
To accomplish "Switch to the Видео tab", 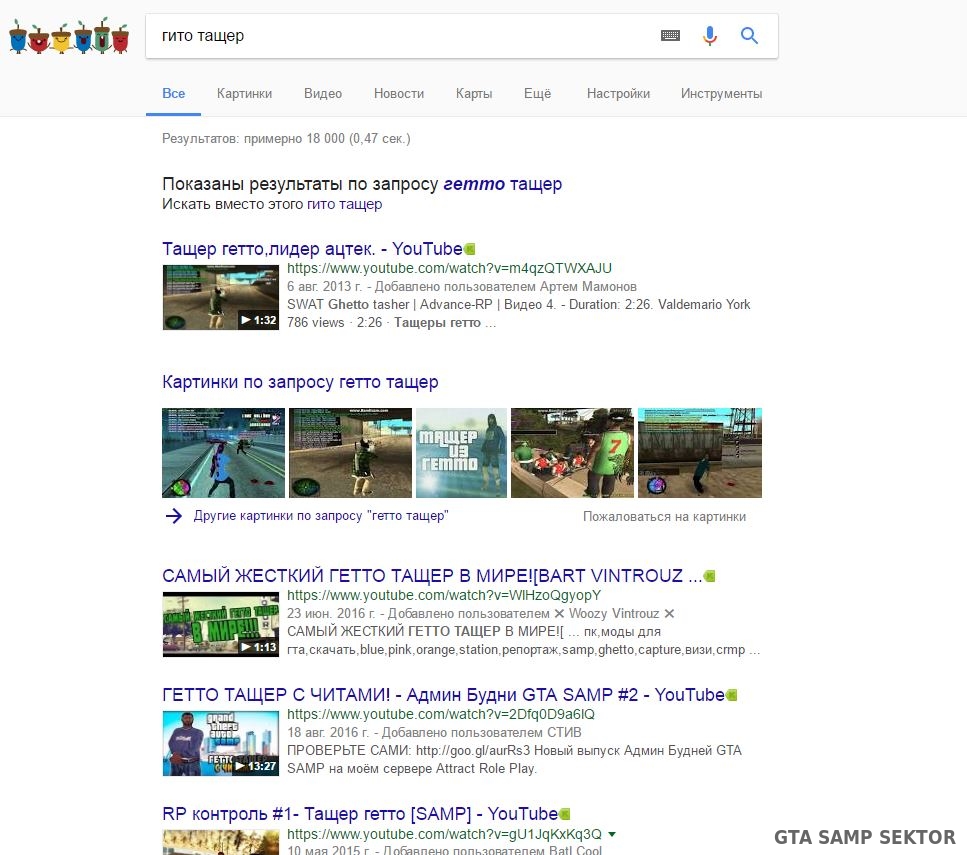I will 323,94.
